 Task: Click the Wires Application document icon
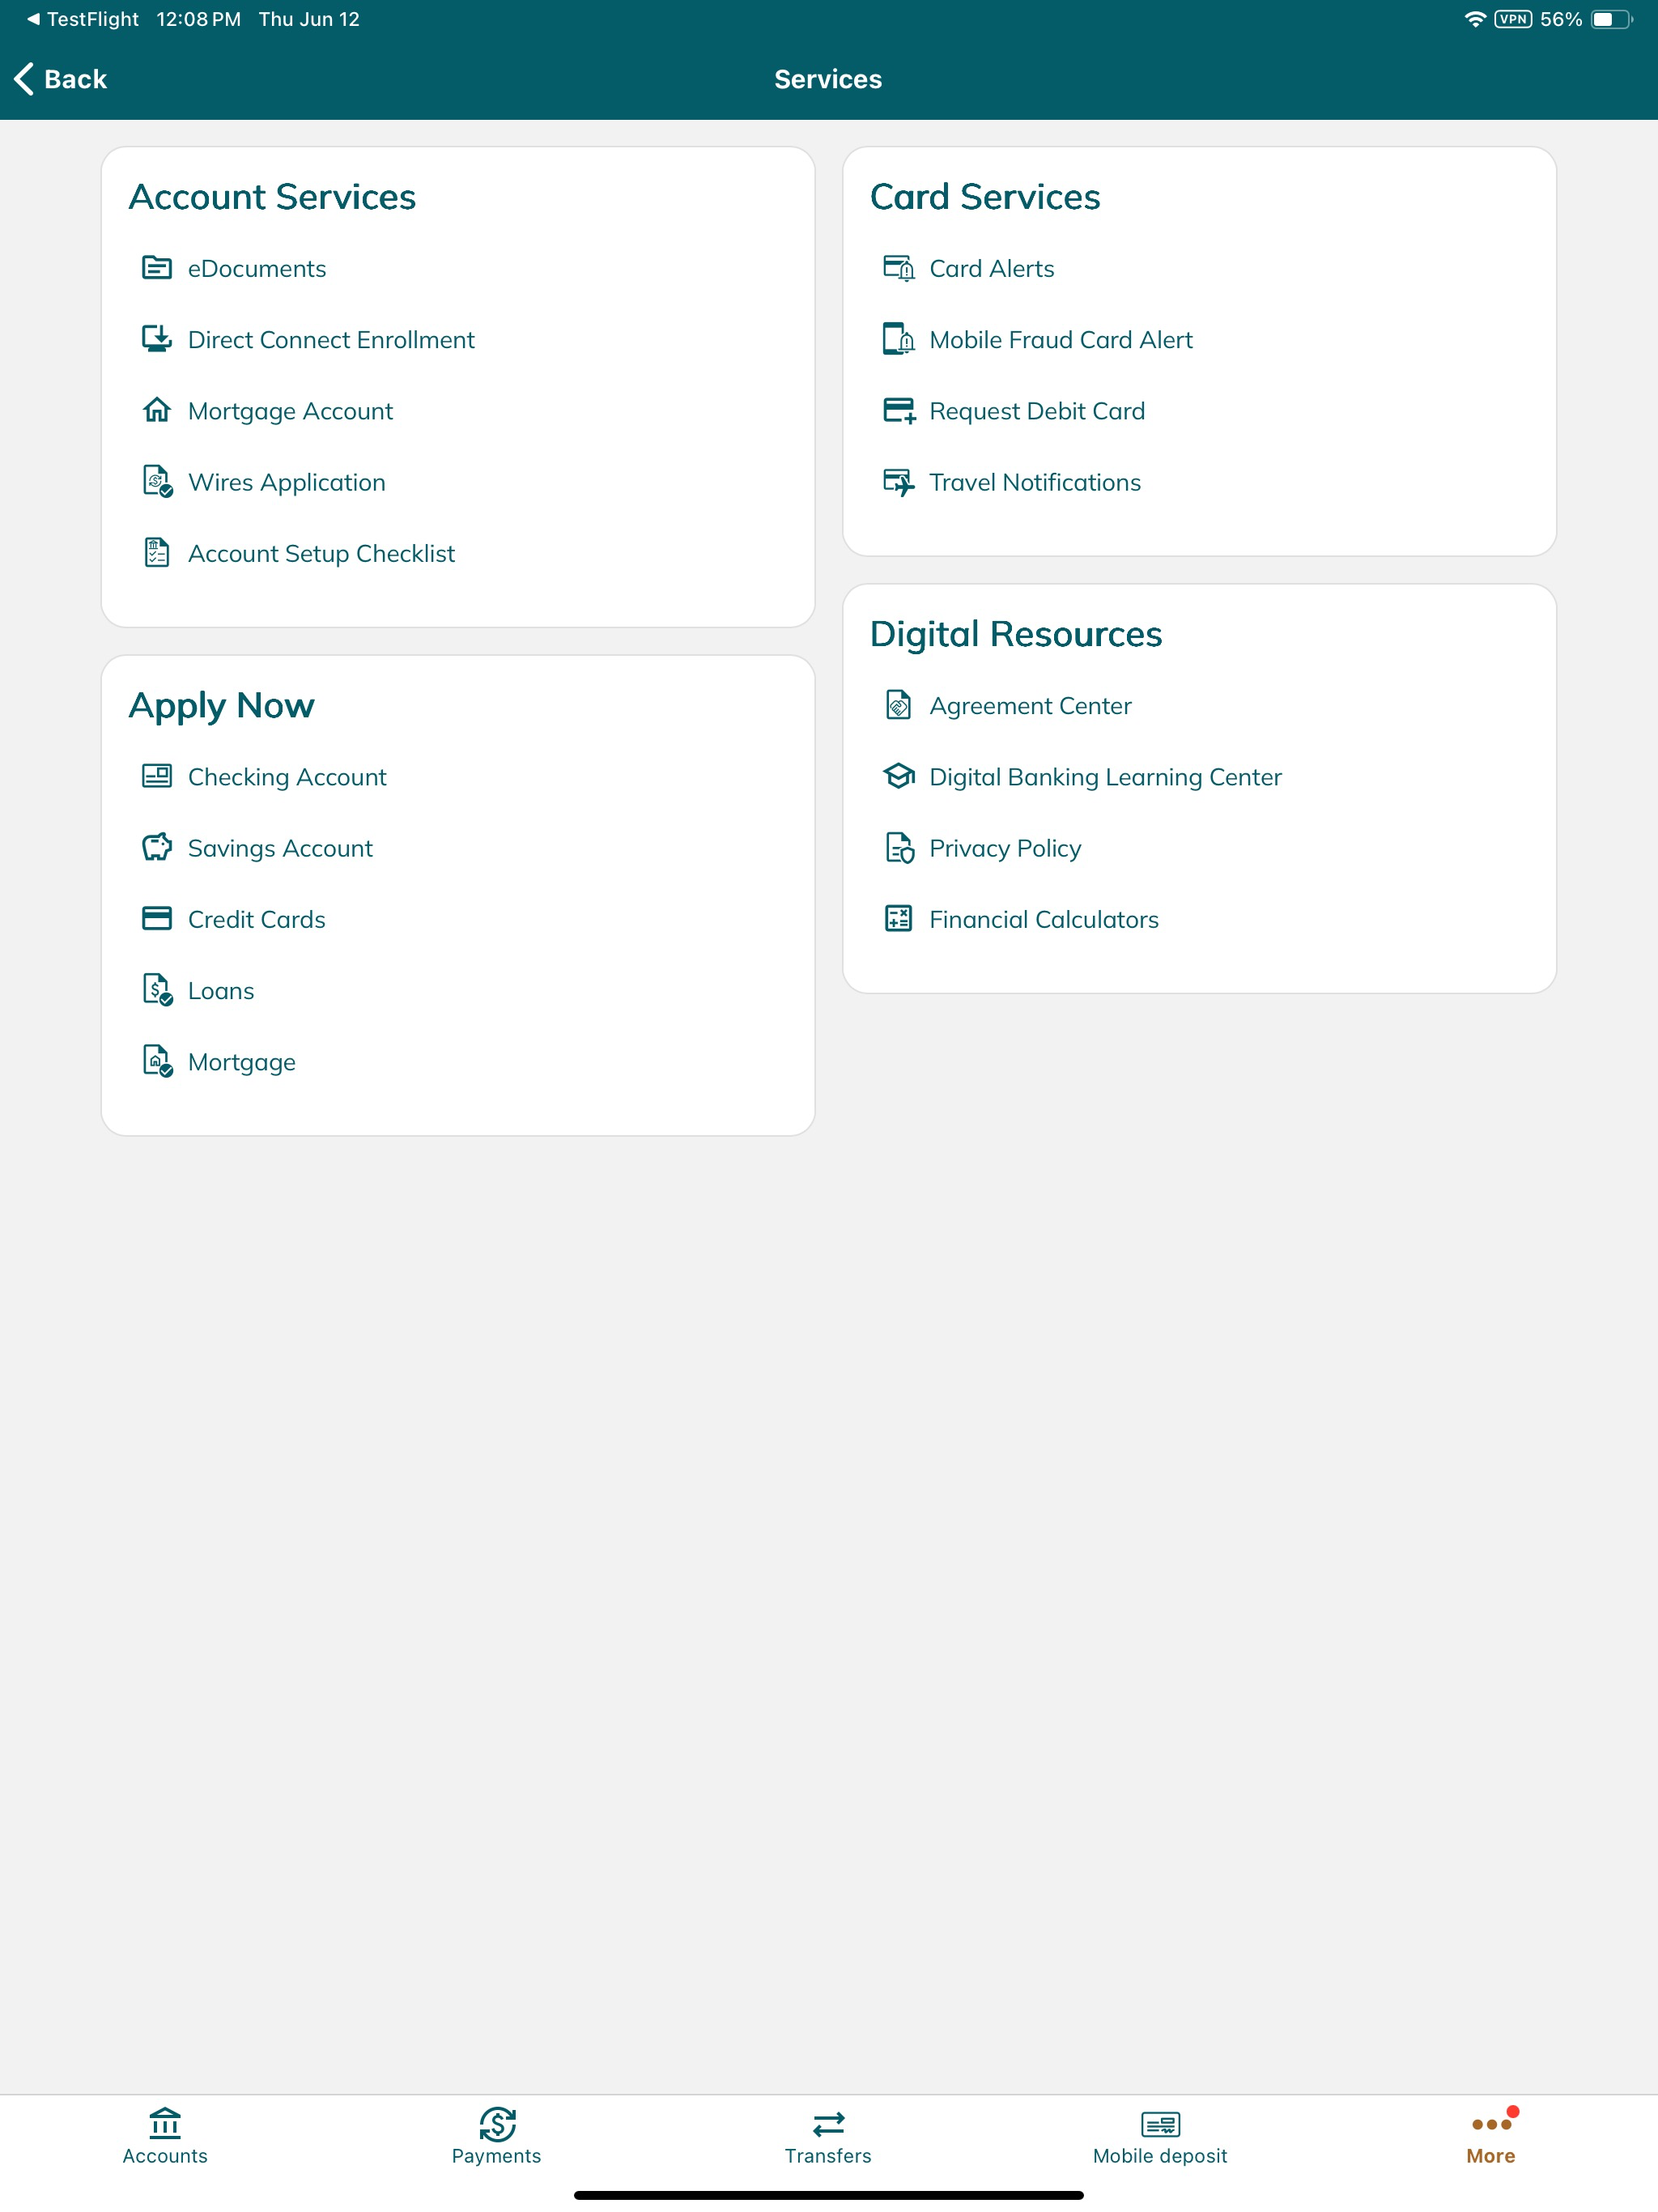[x=157, y=481]
